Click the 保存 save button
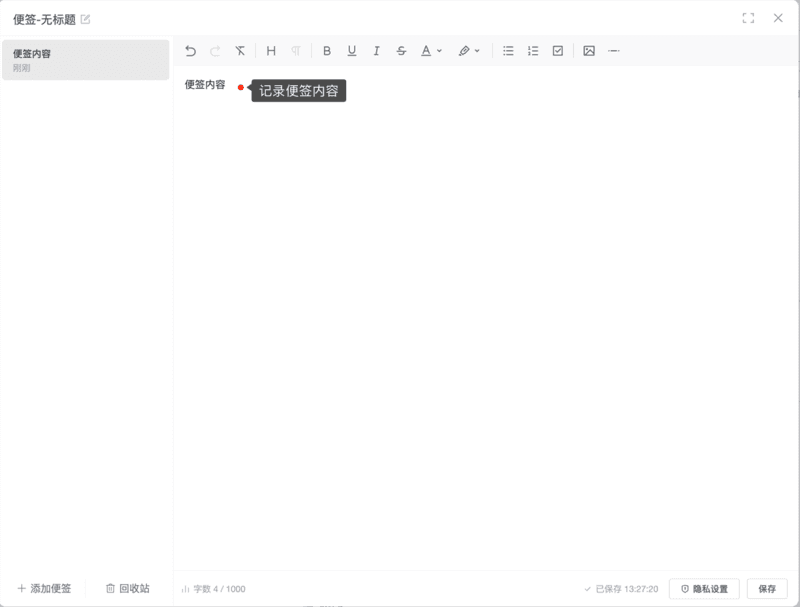 pyautogui.click(x=767, y=589)
